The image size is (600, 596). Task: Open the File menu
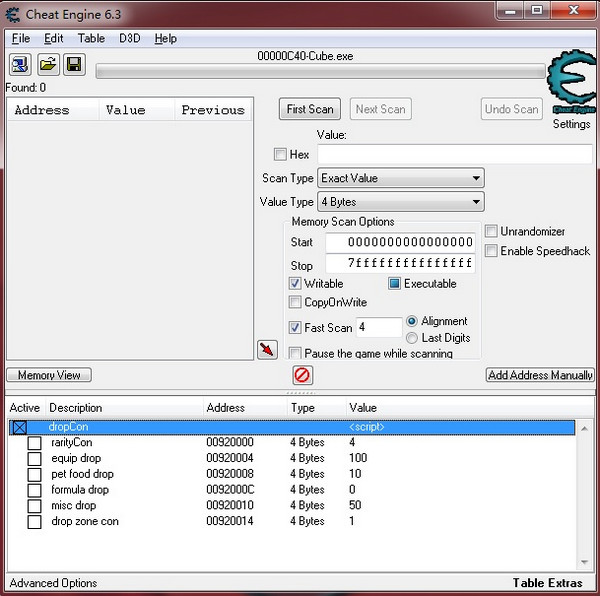21,38
